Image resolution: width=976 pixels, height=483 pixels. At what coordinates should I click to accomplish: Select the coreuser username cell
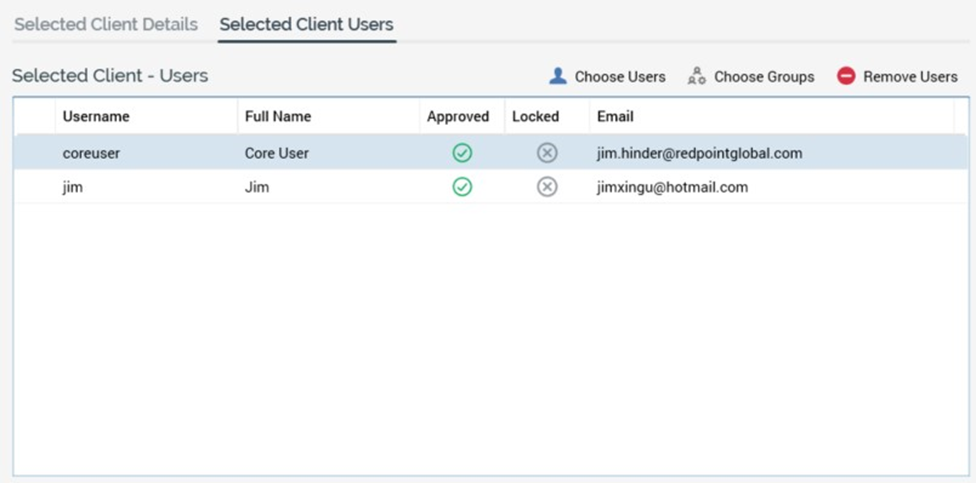91,153
